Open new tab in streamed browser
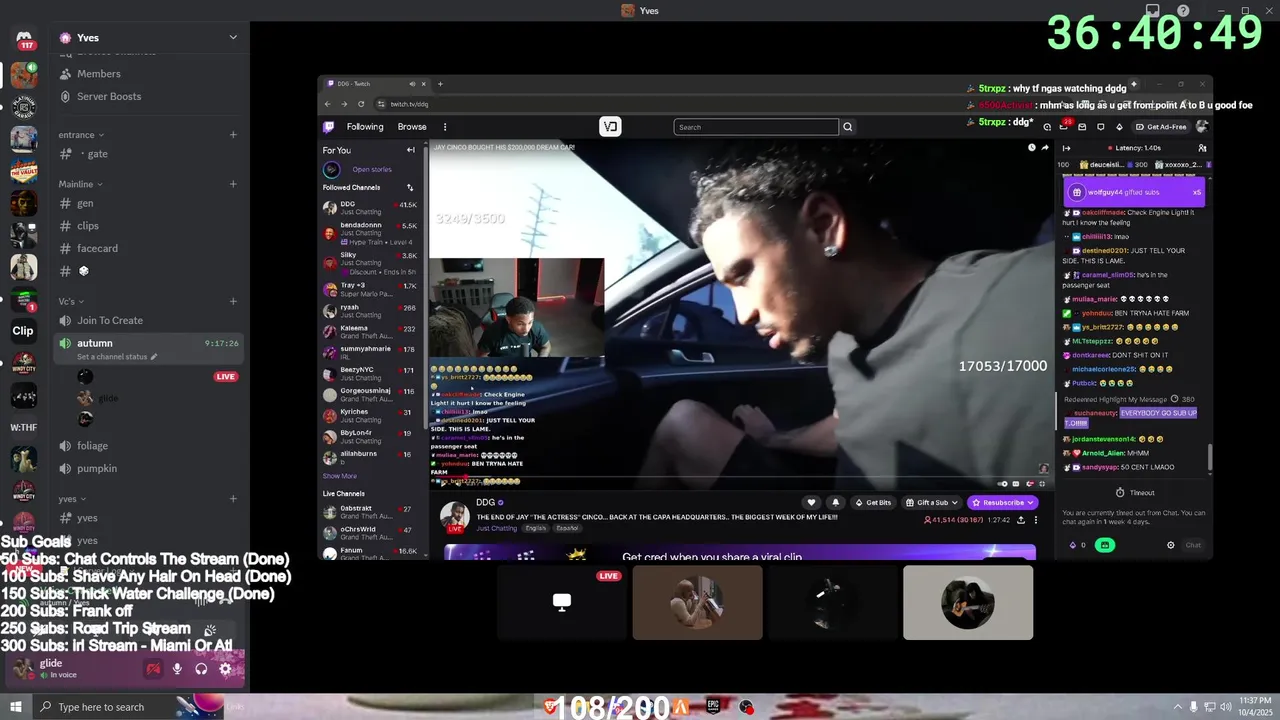1280x720 pixels. point(440,84)
